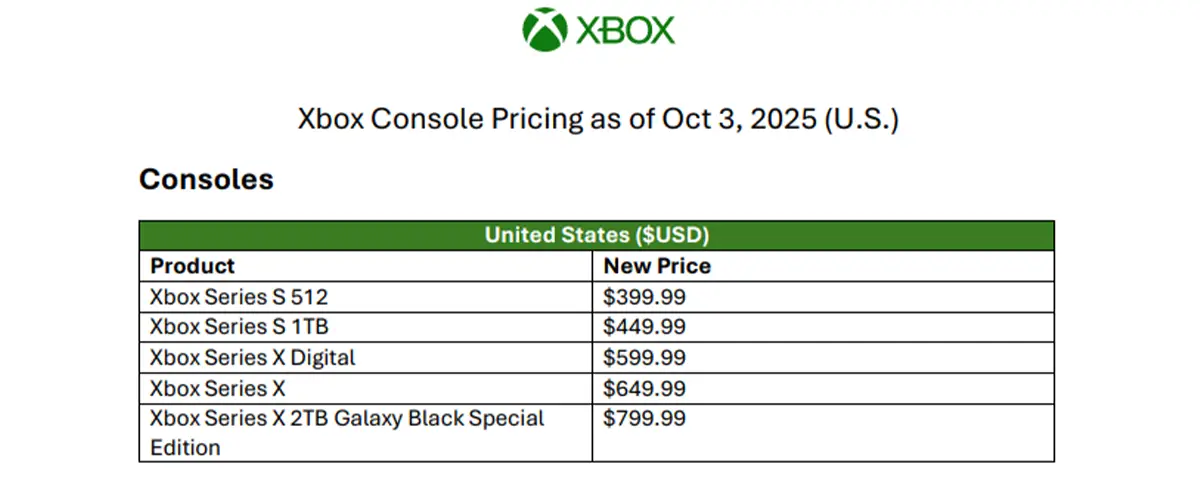Select the Product column header
This screenshot has height=488, width=1200.
tap(365, 266)
